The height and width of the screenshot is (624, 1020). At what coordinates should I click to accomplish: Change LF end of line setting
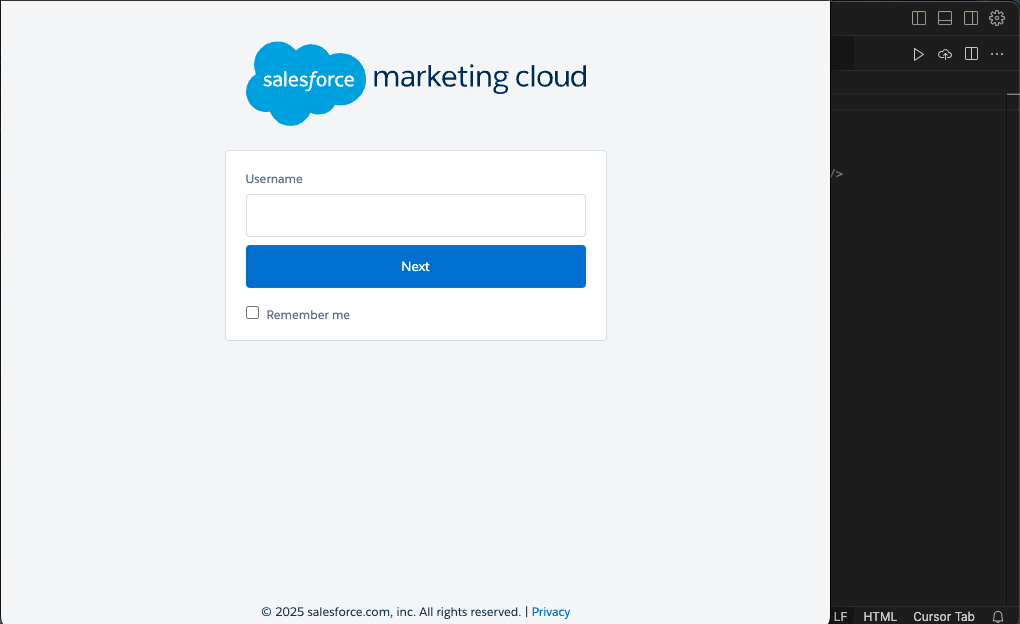[x=840, y=616]
